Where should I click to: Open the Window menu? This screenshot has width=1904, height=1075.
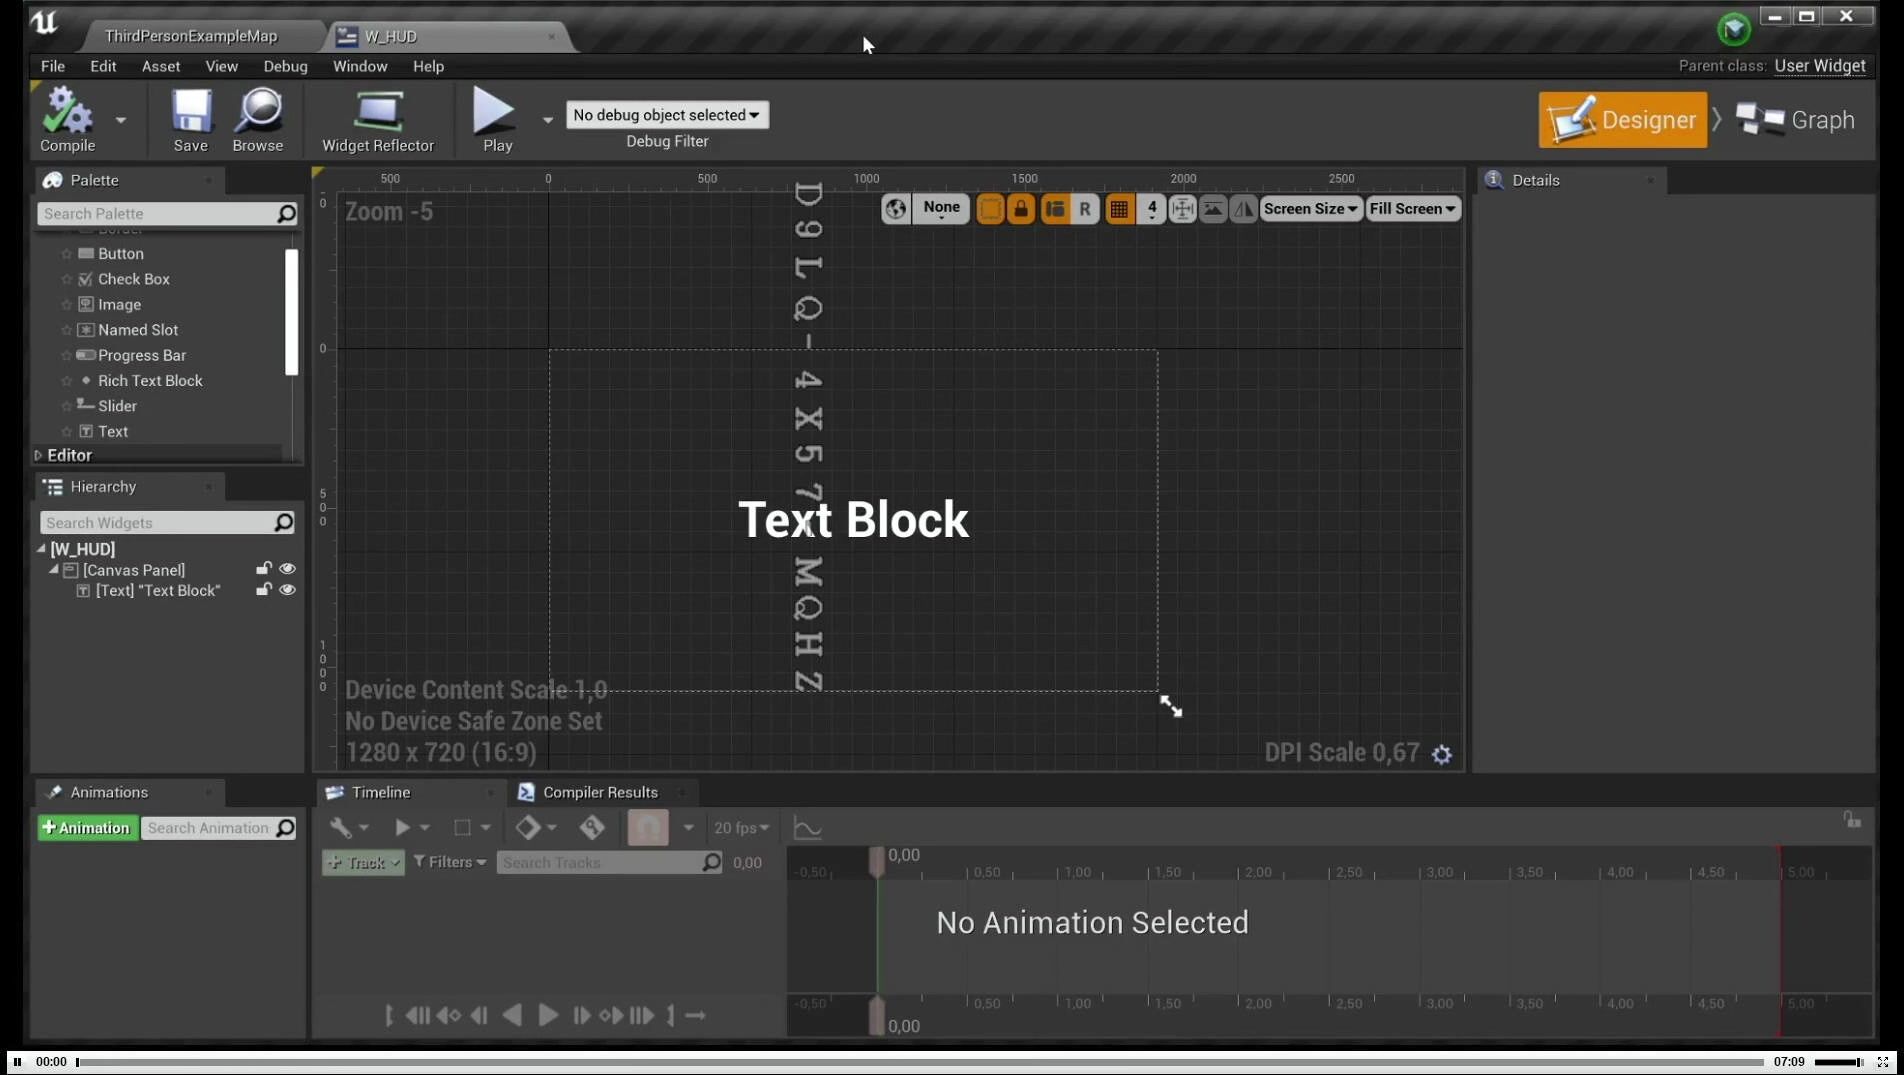pos(359,66)
